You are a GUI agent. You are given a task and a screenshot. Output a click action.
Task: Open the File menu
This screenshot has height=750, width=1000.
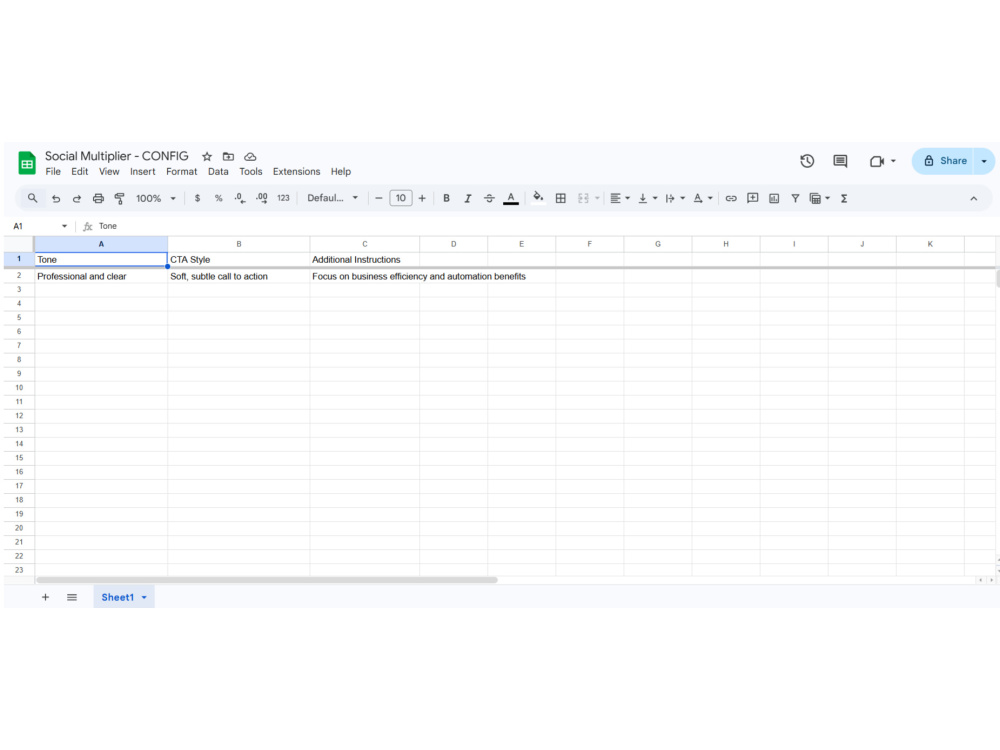[x=53, y=172]
